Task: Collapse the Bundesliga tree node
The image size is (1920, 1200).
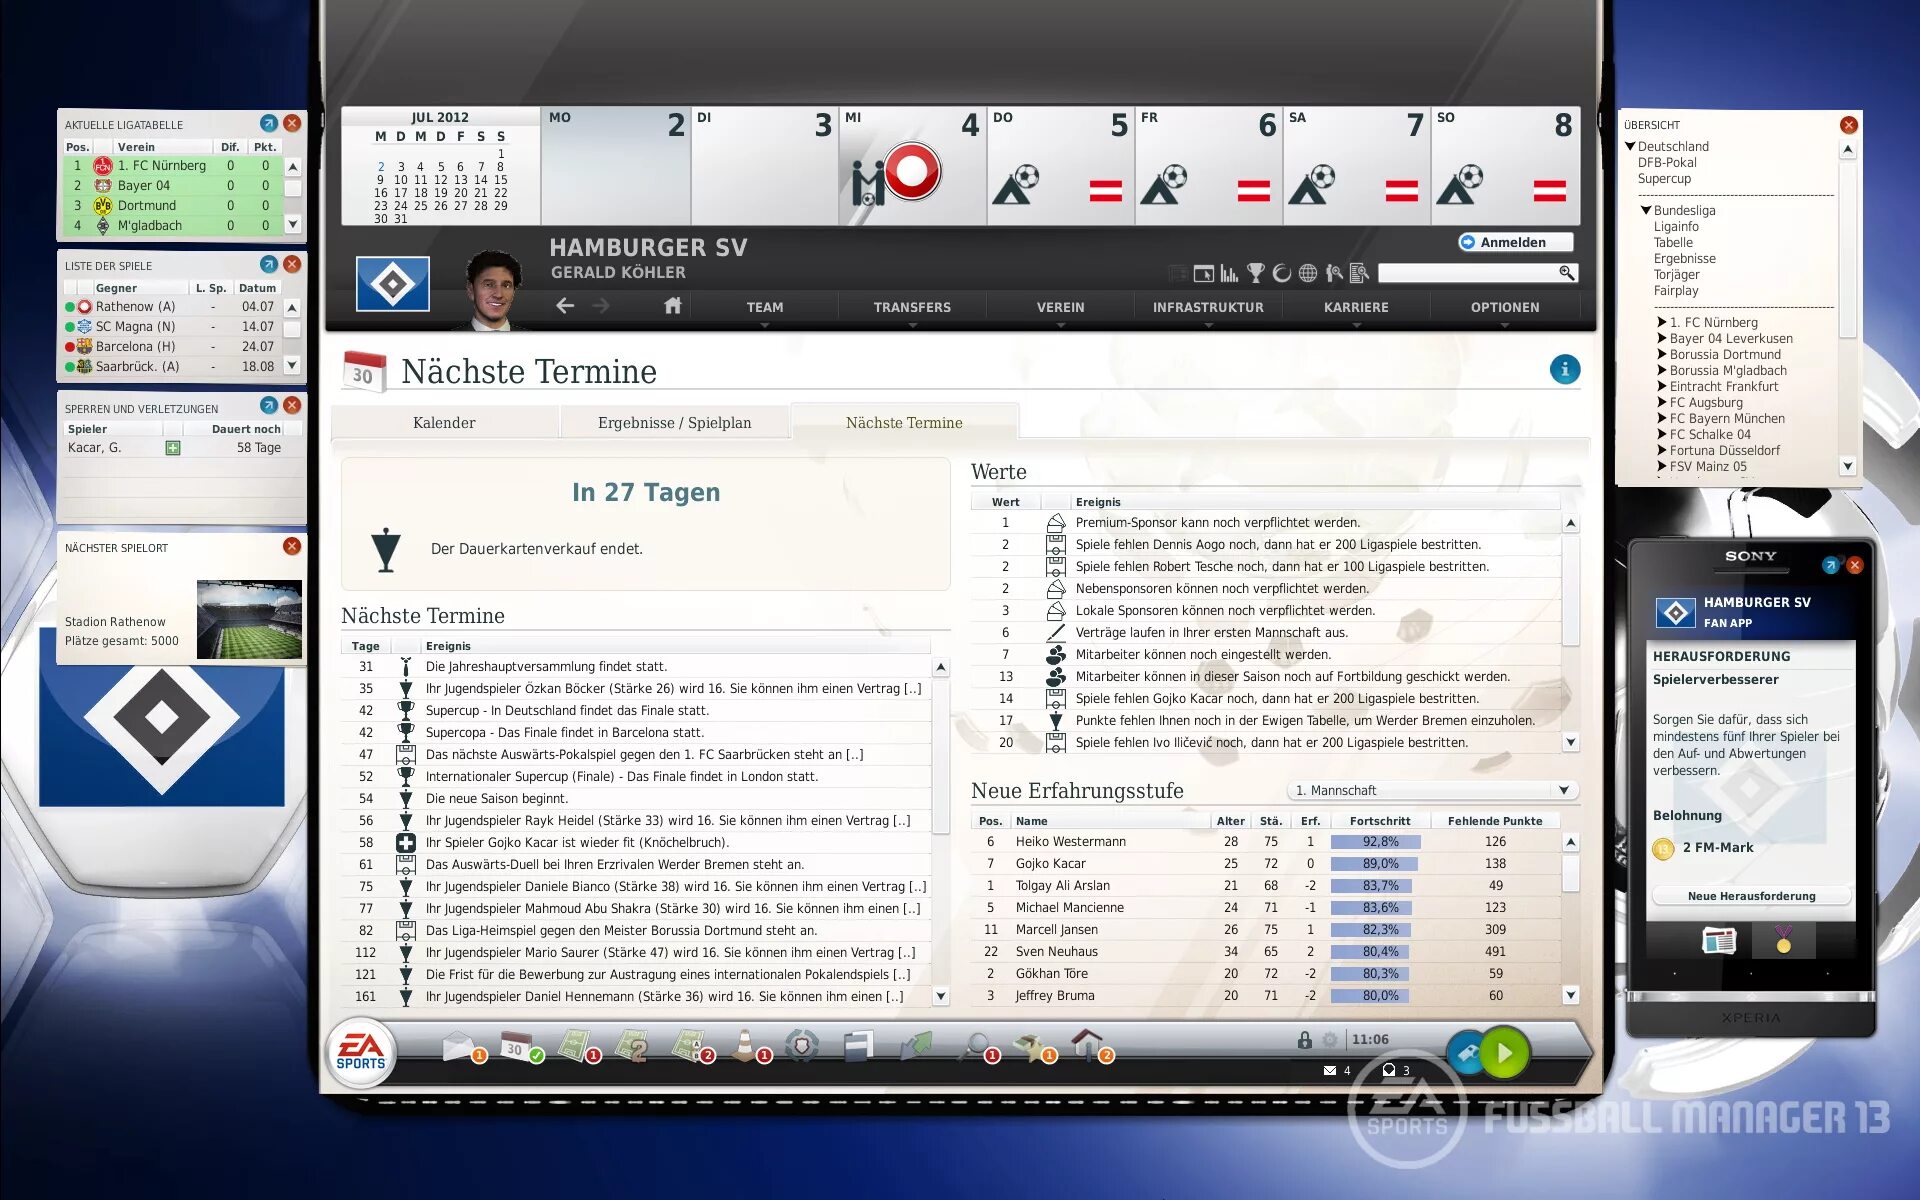Action: [1645, 210]
